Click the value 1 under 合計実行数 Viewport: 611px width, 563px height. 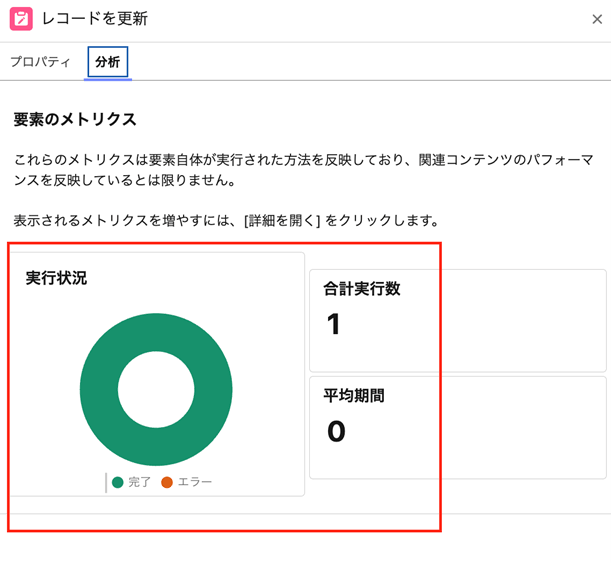[334, 324]
